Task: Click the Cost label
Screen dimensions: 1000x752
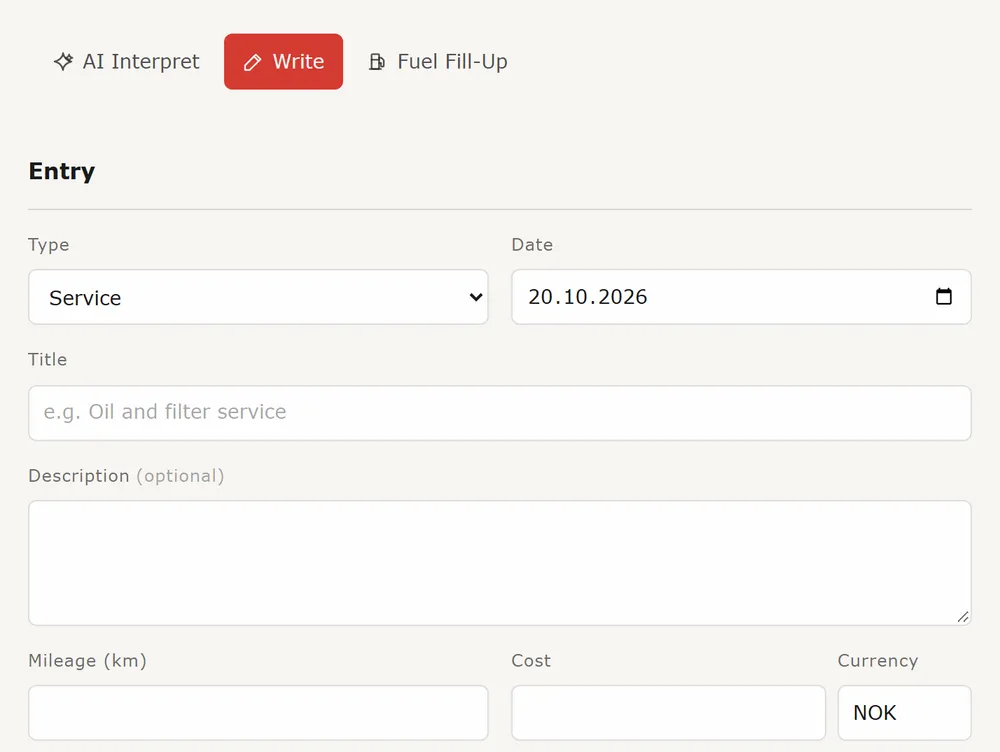Action: tap(531, 661)
